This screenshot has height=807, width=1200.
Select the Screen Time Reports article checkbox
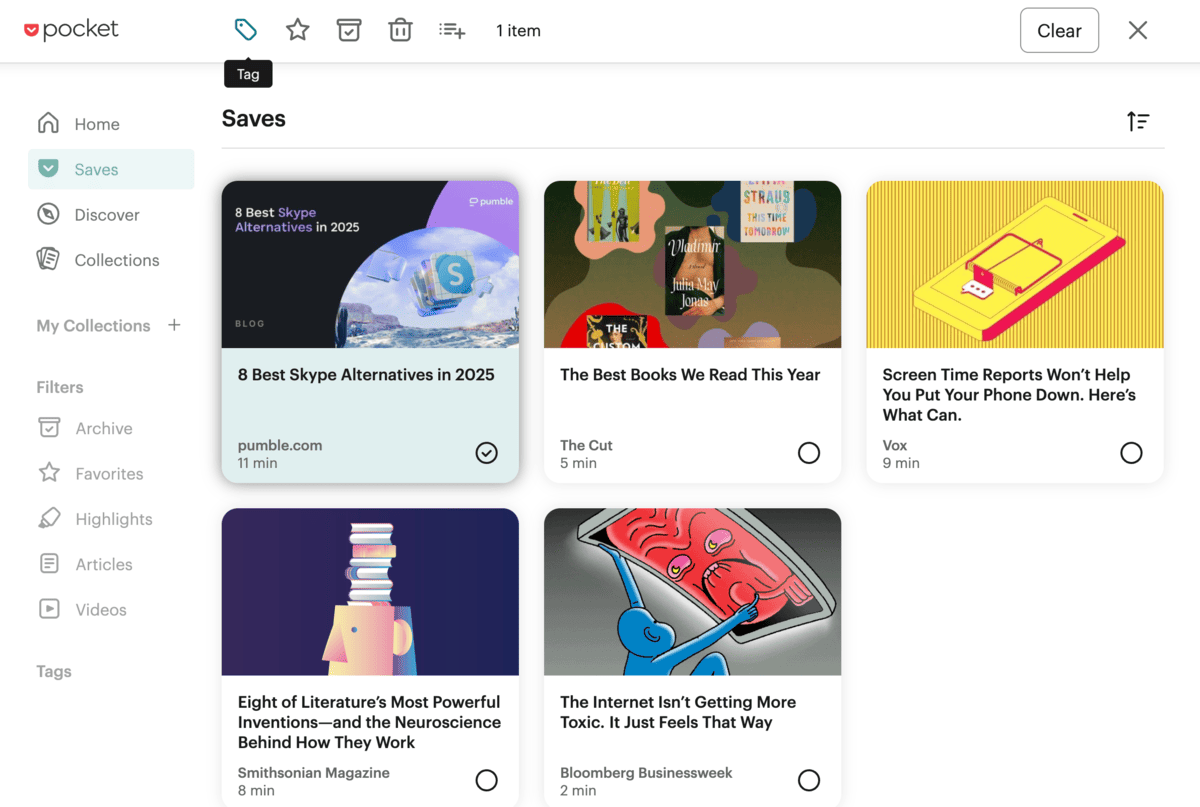[1131, 453]
